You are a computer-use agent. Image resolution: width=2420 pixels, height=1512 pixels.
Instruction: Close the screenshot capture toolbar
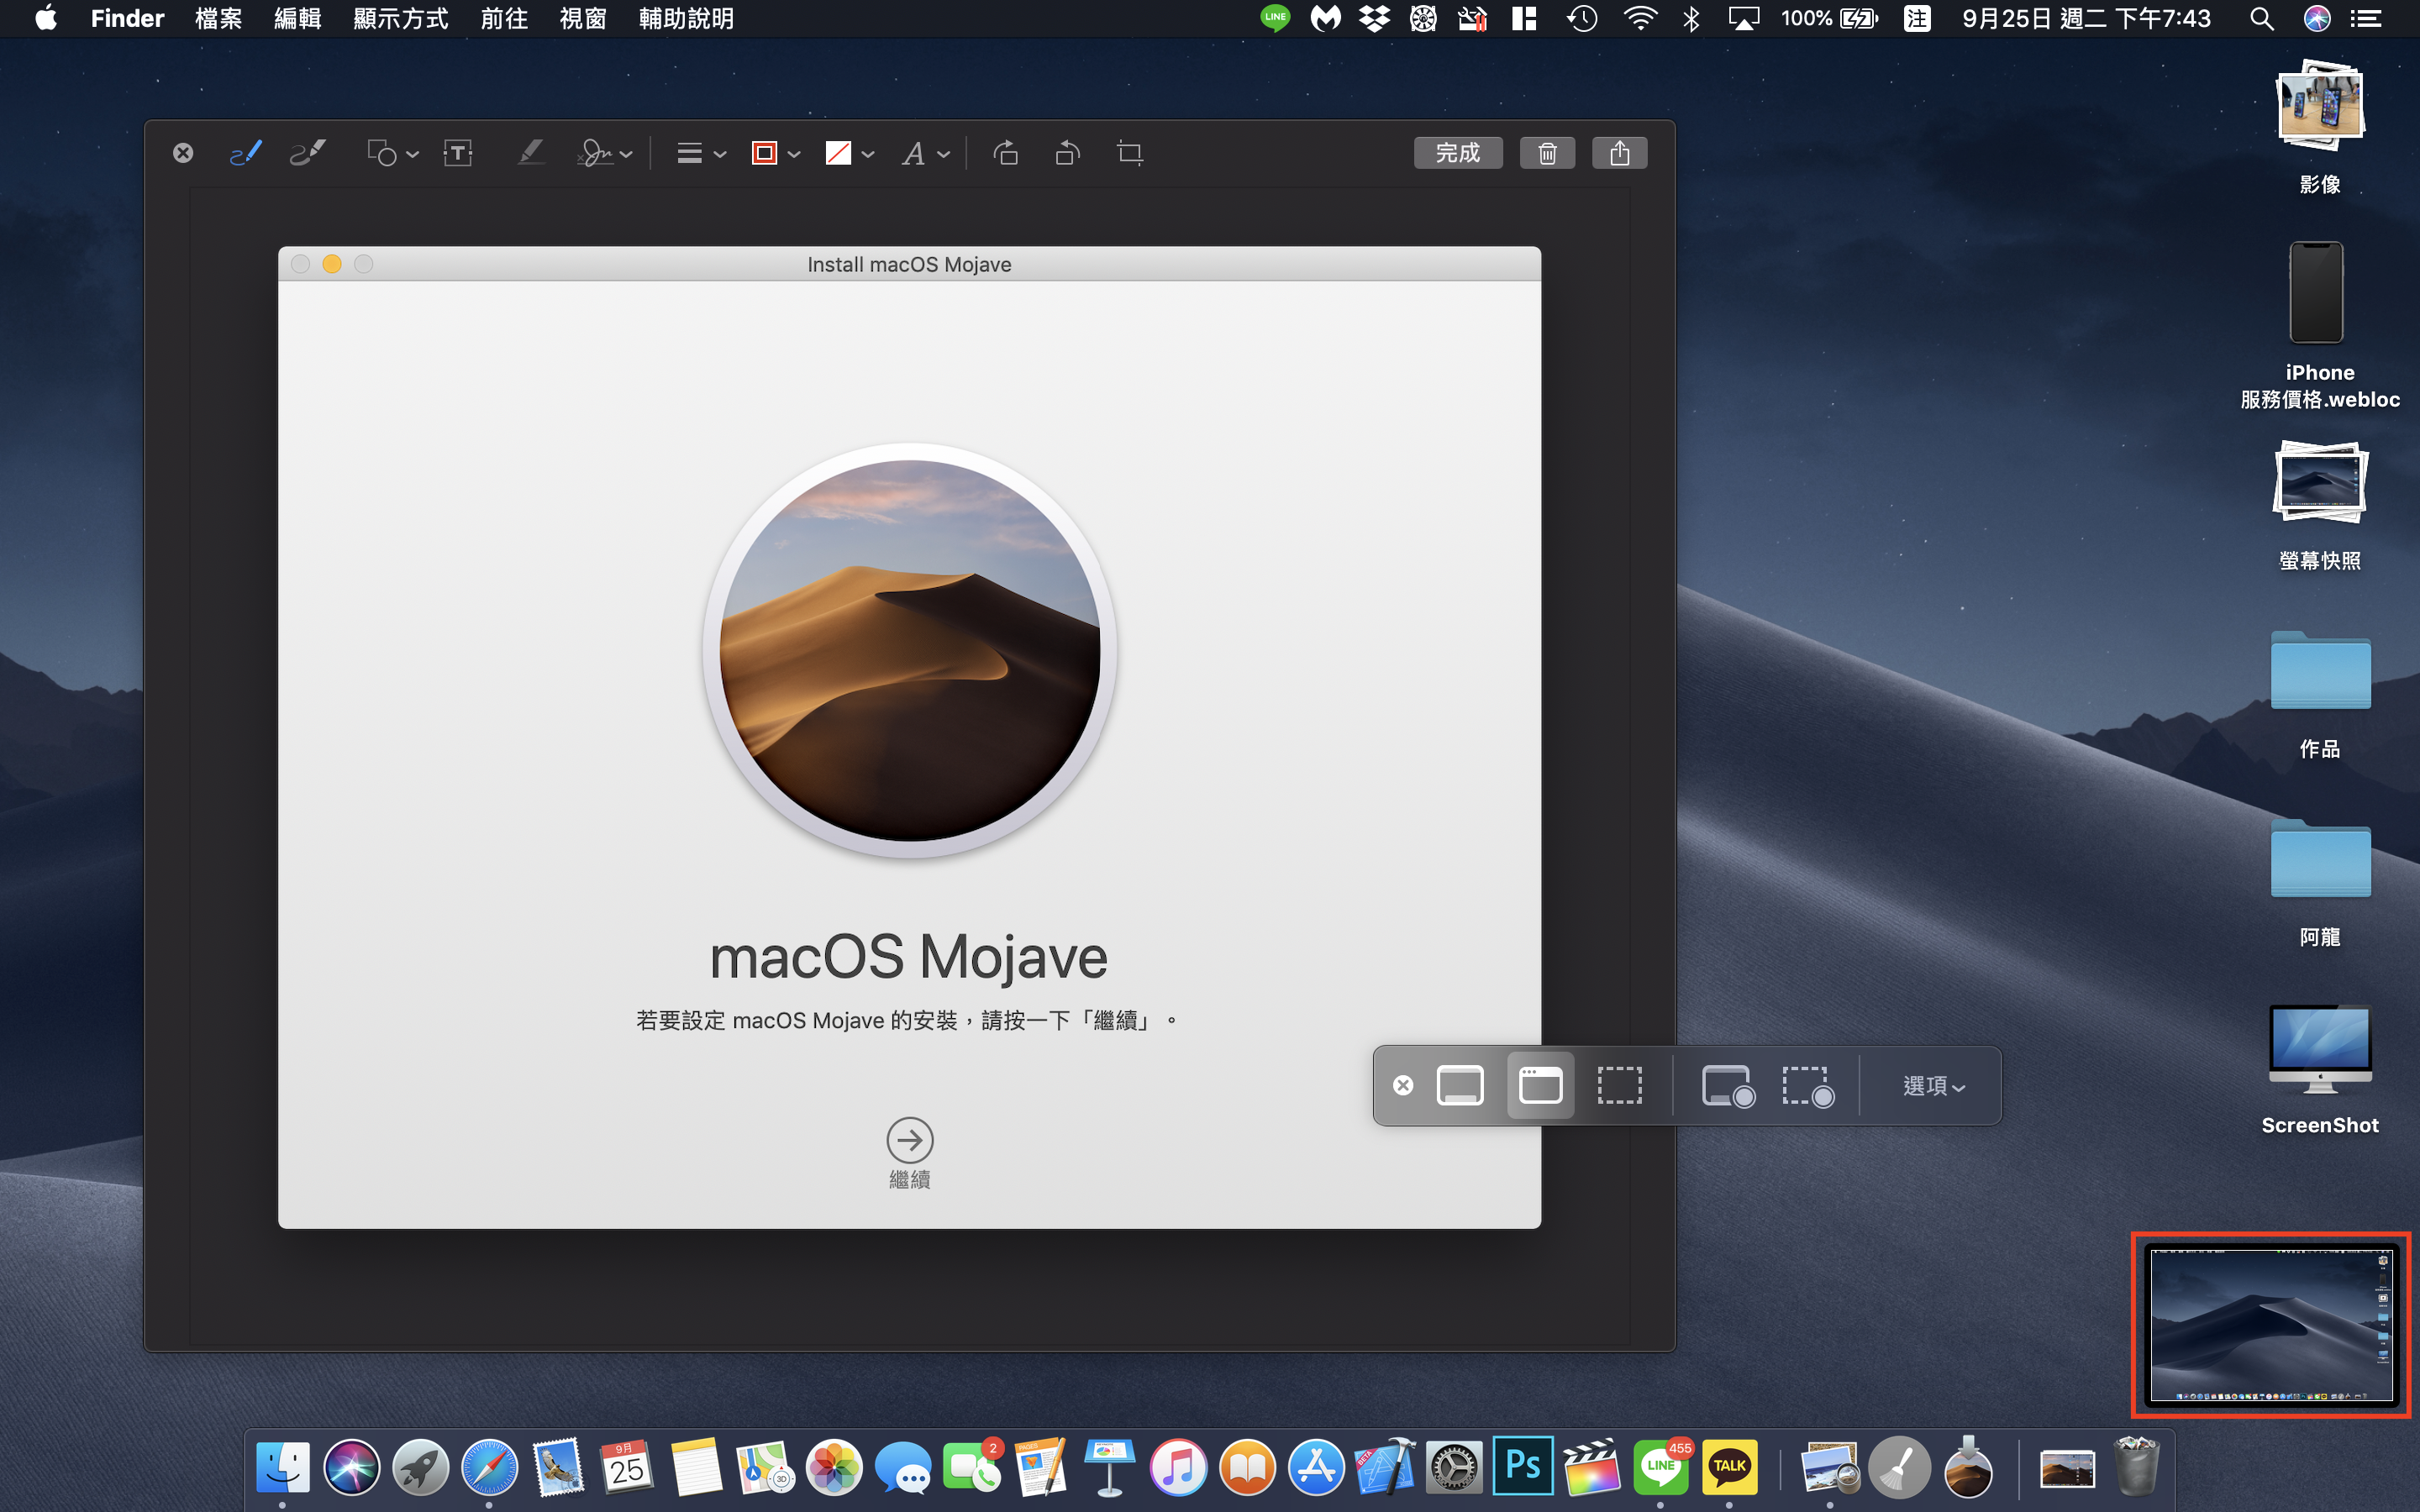click(1403, 1085)
